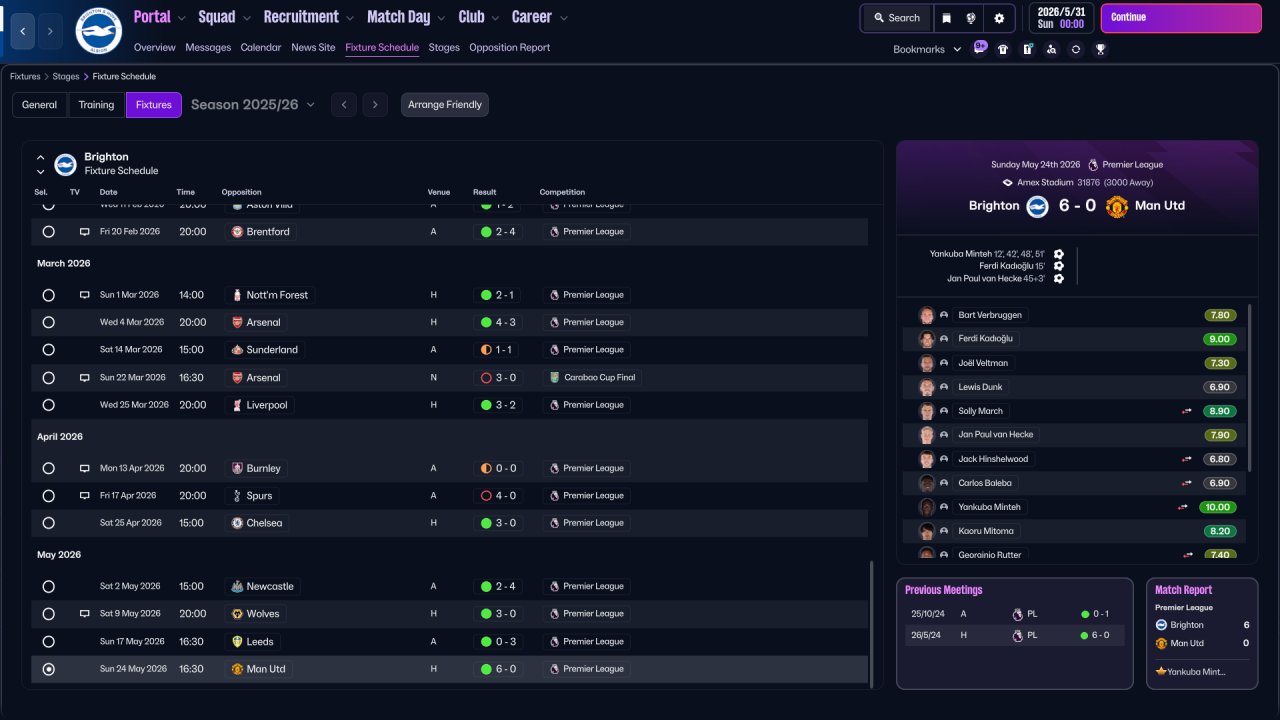Click the Newcastle crest in the fixtures list
The width and height of the screenshot is (1280, 720).
[x=237, y=587]
